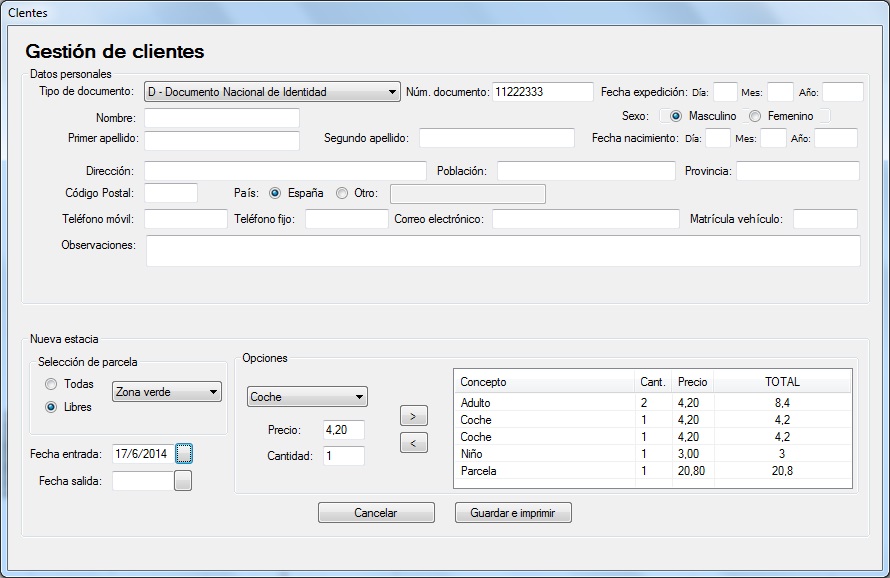Select the Parcela row in the table
This screenshot has height=578, width=890.
[x=653, y=471]
